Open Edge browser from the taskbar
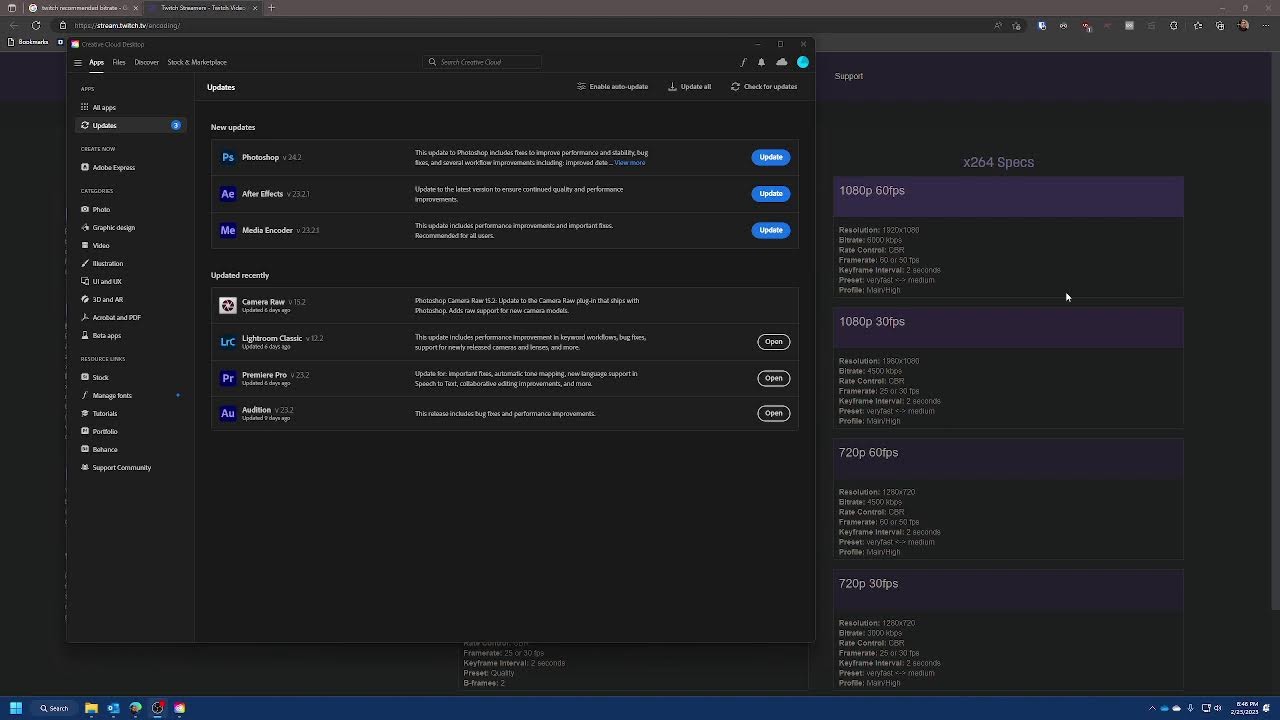Image resolution: width=1280 pixels, height=720 pixels. tap(135, 708)
